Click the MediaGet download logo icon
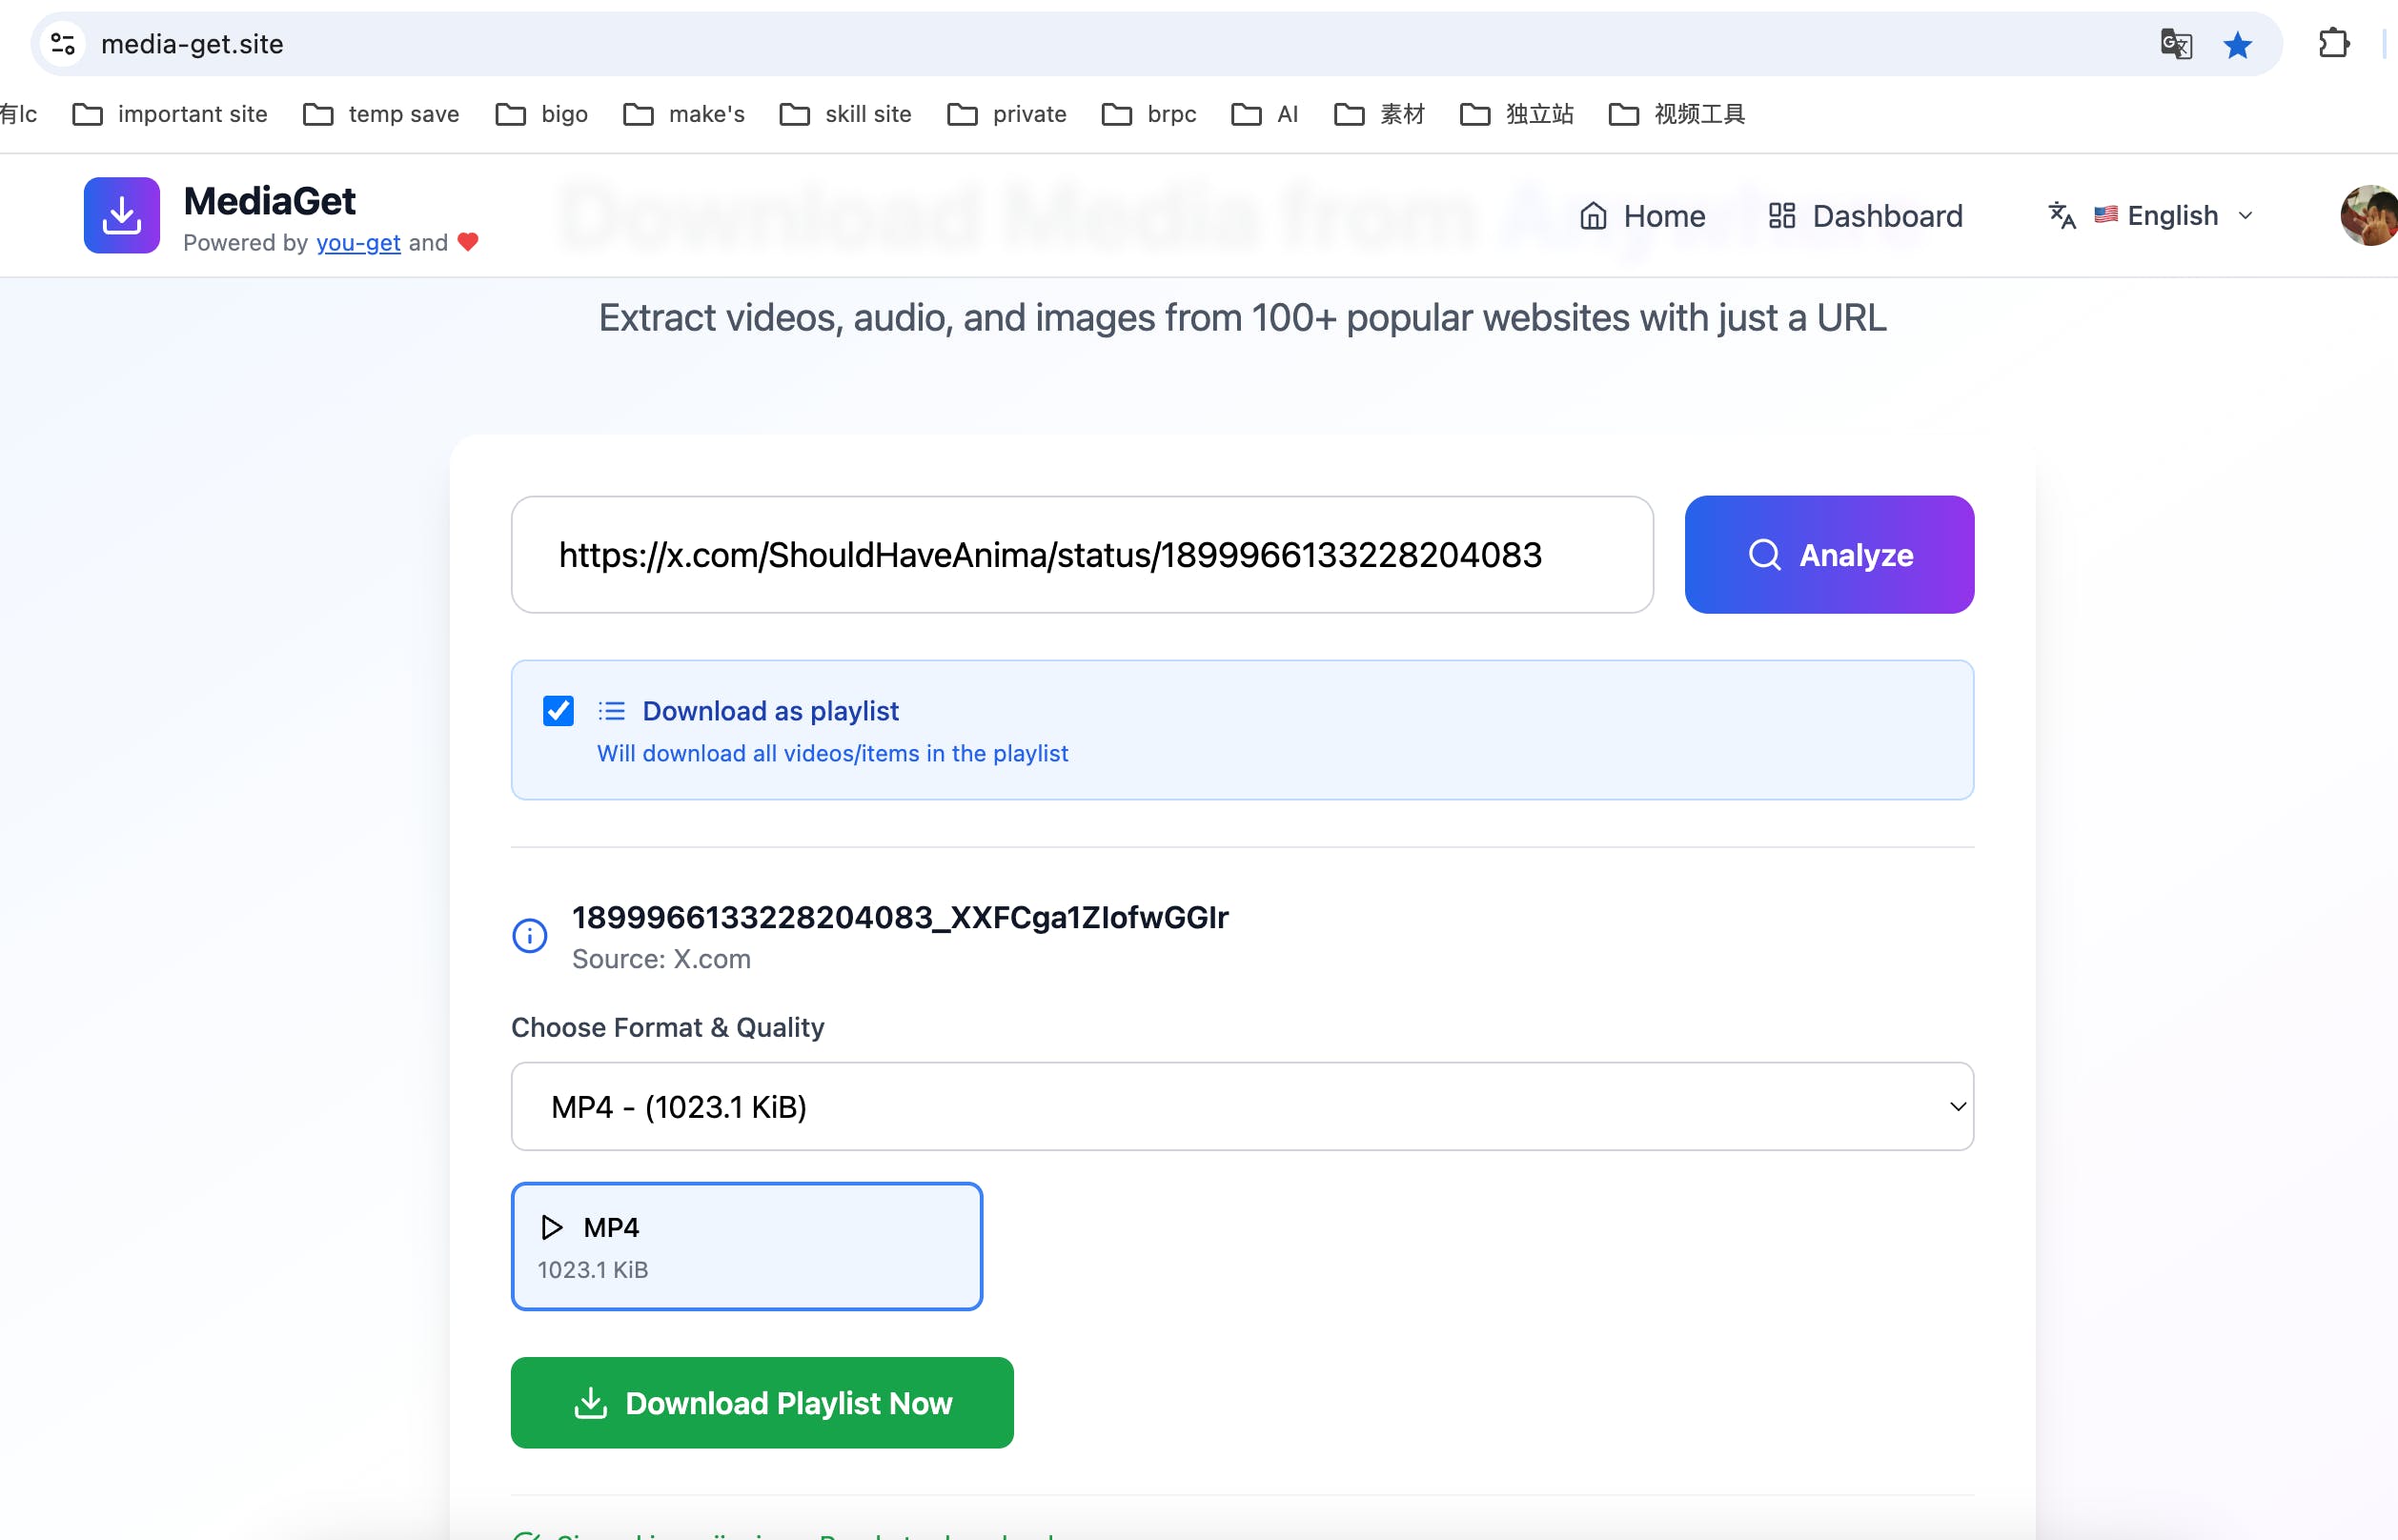 (121, 215)
